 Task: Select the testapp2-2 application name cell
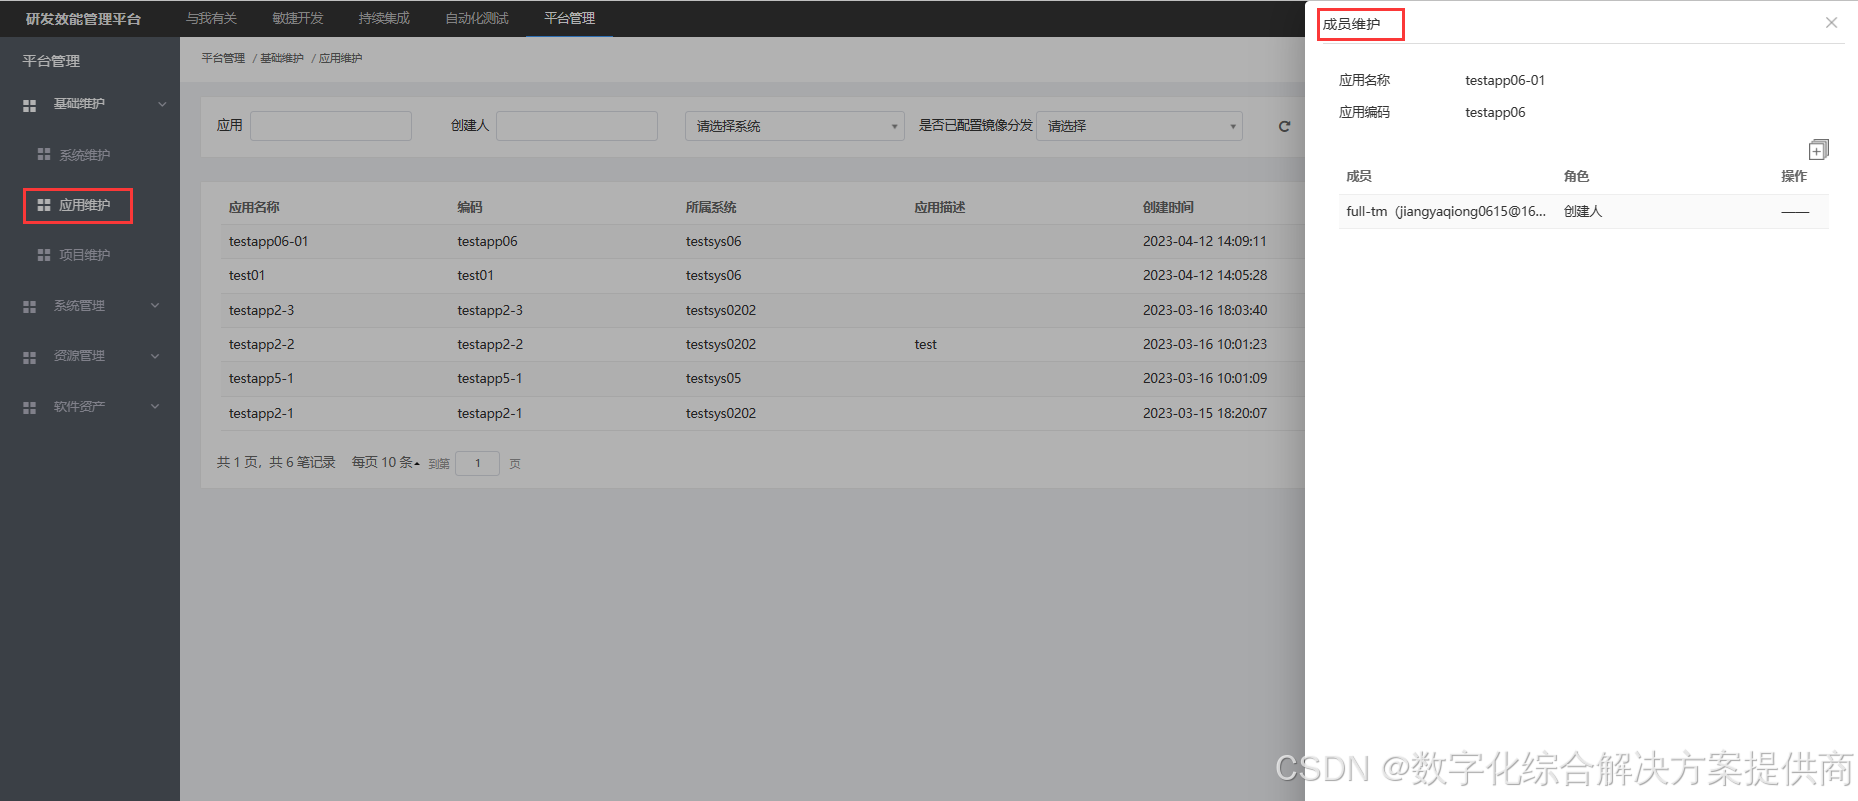click(261, 344)
